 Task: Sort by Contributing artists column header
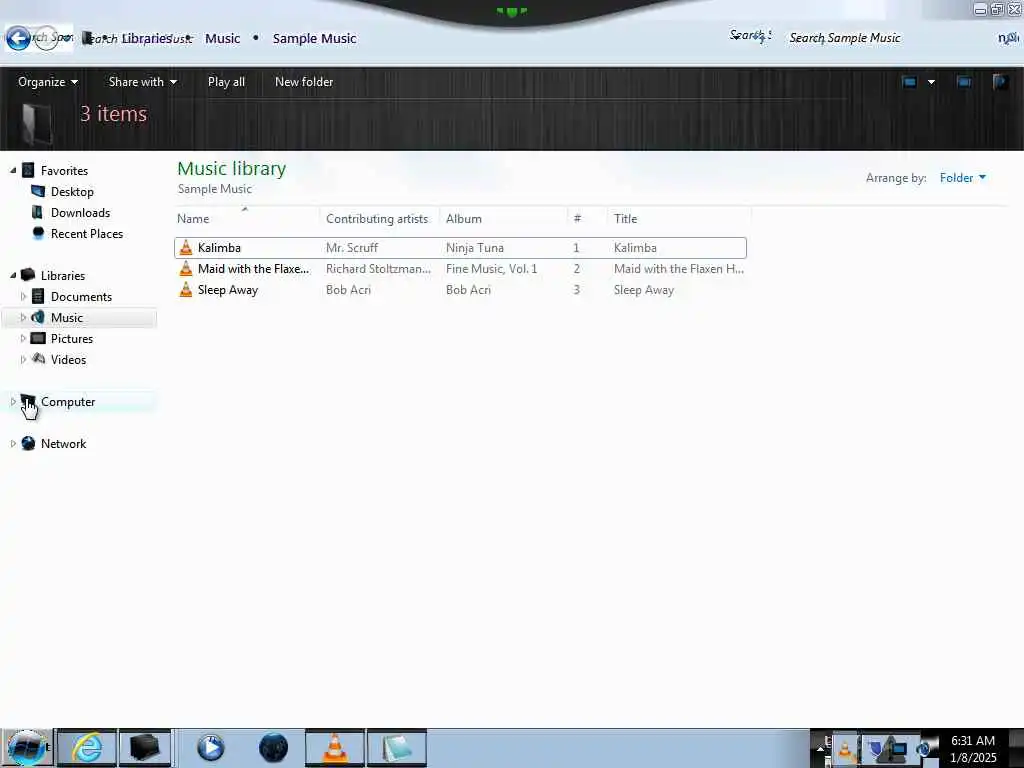click(x=379, y=219)
